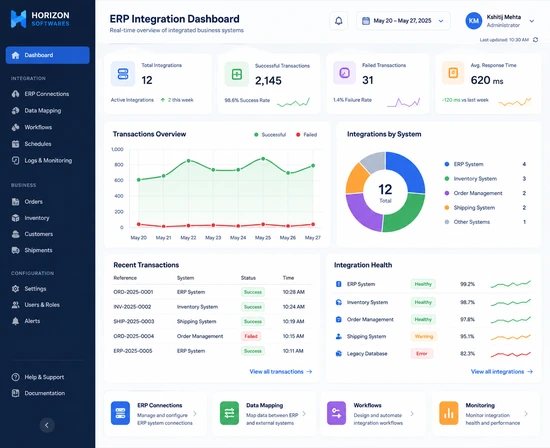
Task: Click the Monitoring orange bar chart icon
Action: (x=449, y=413)
